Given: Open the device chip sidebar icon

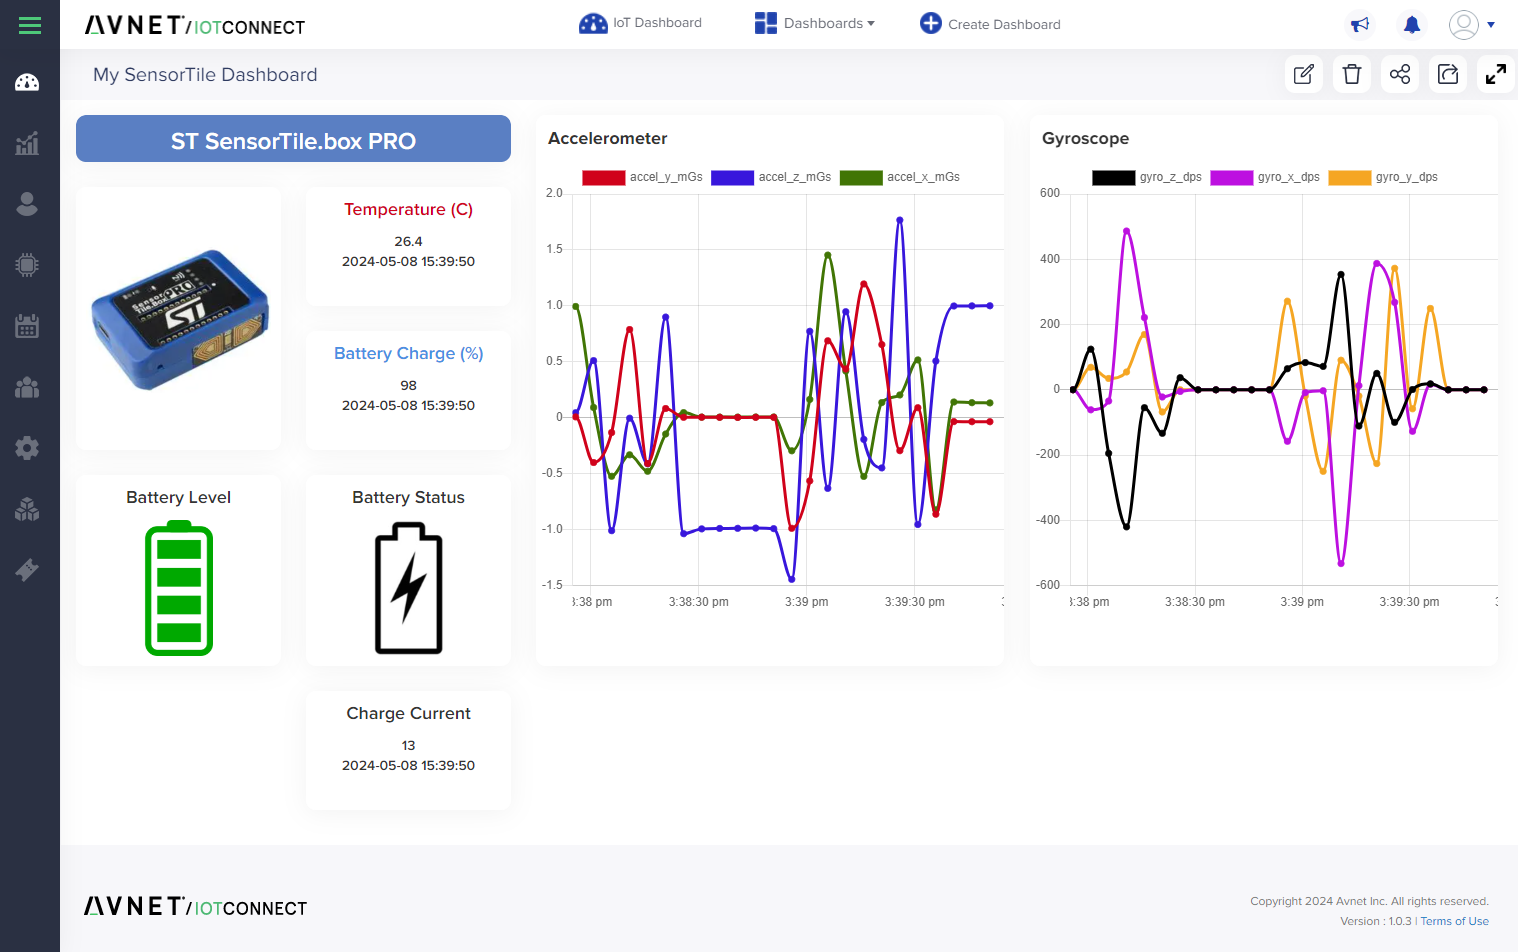Looking at the screenshot, I should point(27,265).
